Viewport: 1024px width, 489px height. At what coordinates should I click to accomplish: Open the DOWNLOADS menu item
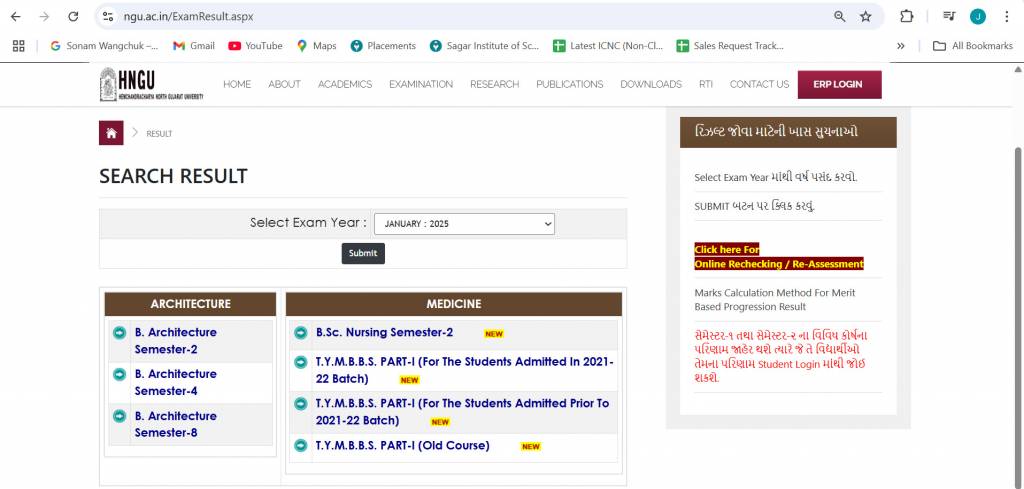[x=650, y=84]
